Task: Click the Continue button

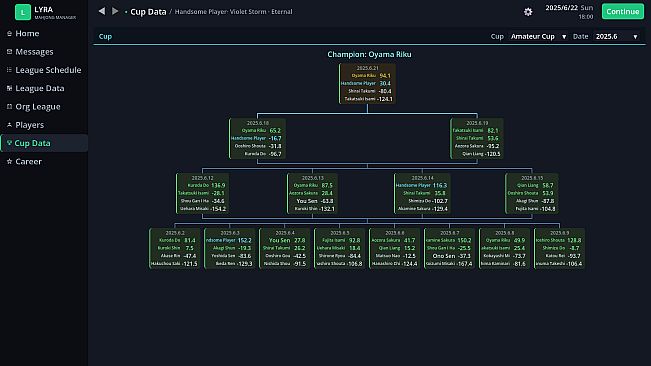Action: 622,12
